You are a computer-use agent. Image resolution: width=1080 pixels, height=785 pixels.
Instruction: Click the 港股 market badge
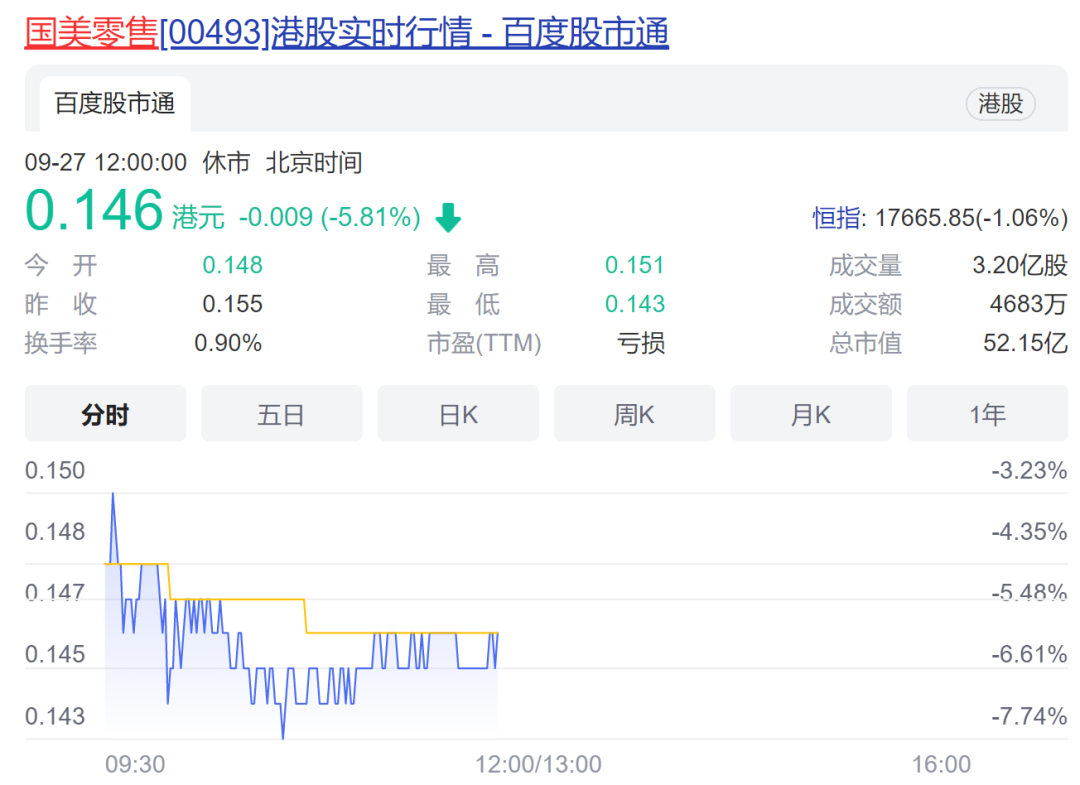pyautogui.click(x=1000, y=103)
